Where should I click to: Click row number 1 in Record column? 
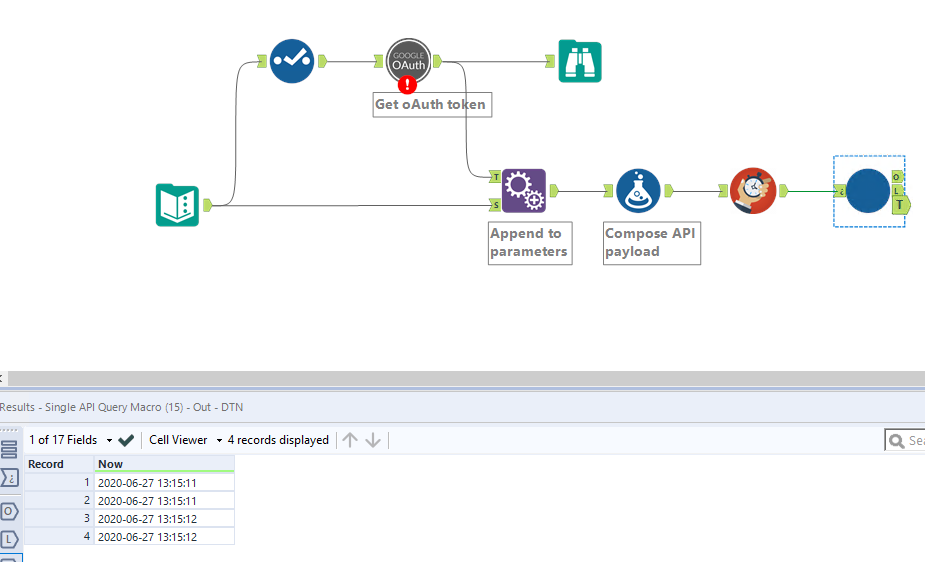(59, 482)
